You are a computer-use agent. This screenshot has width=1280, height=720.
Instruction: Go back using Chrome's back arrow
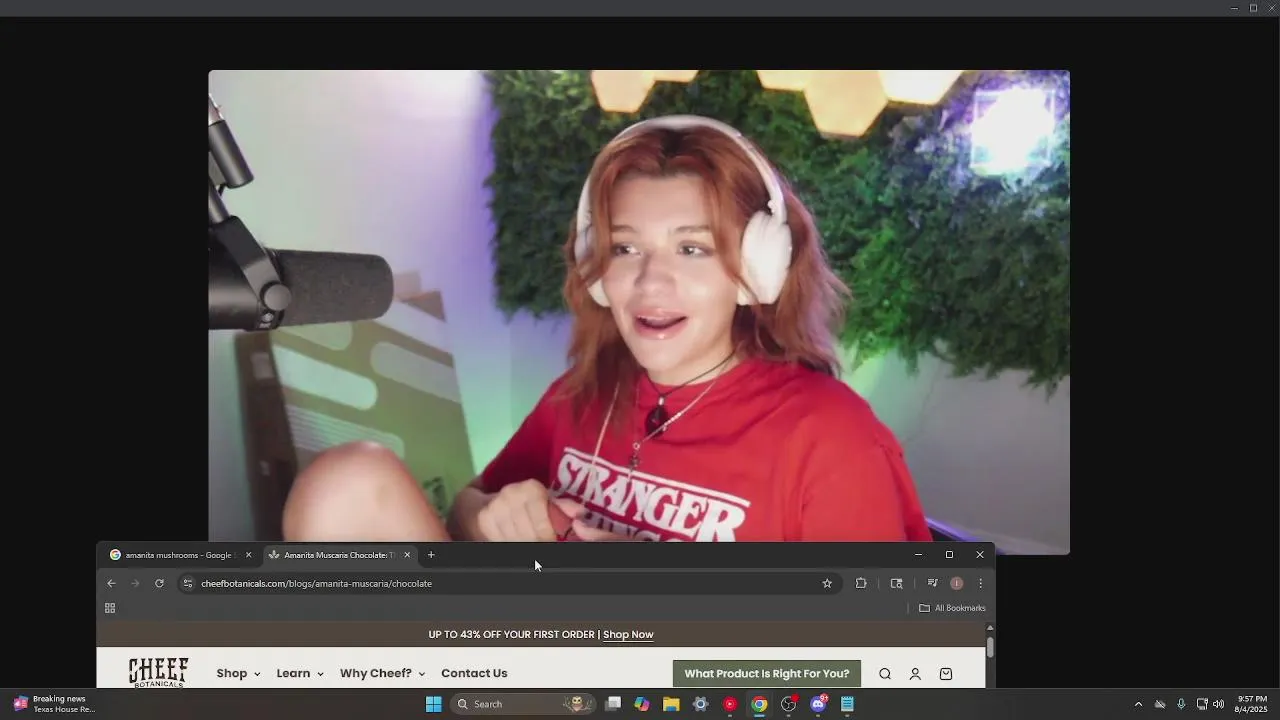(x=111, y=583)
